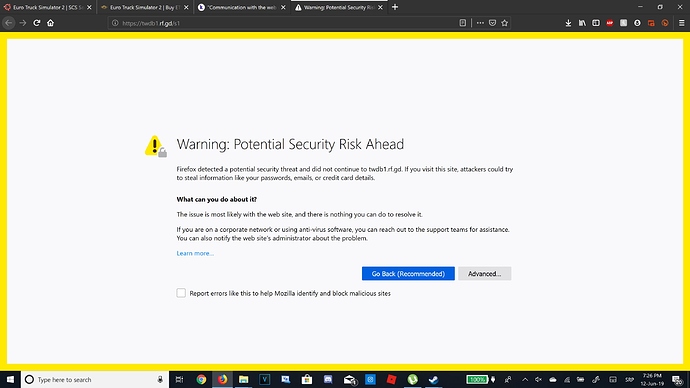Open the Advanced... options

[484, 274]
